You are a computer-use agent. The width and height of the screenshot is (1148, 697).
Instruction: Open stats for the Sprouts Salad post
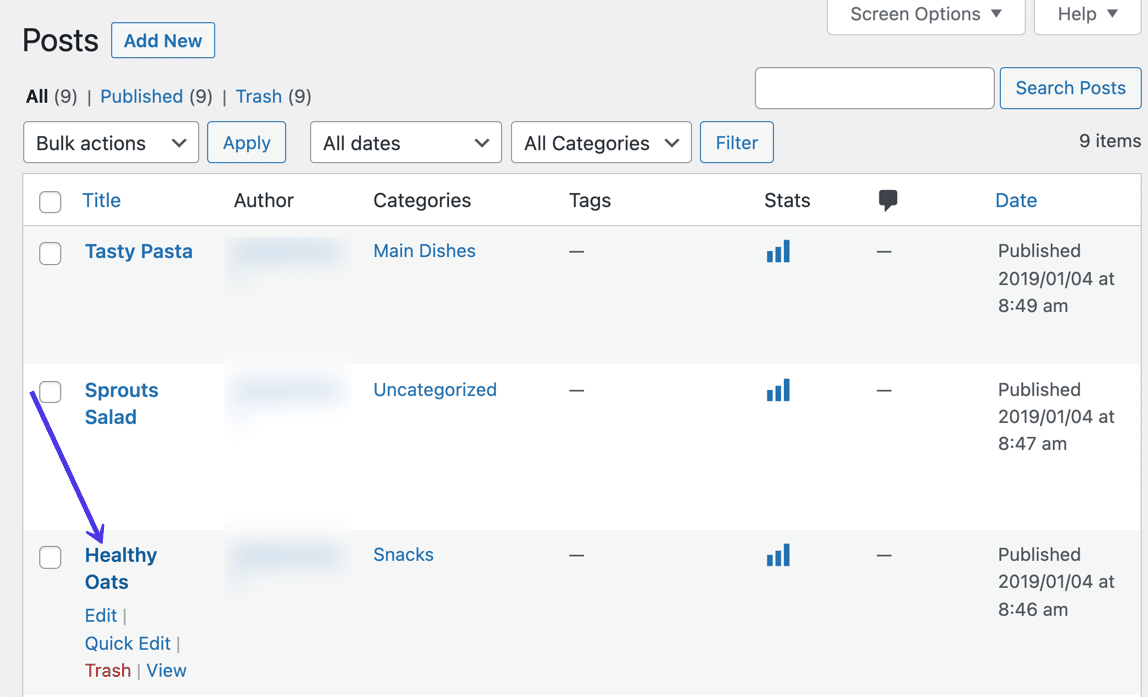[x=778, y=390]
